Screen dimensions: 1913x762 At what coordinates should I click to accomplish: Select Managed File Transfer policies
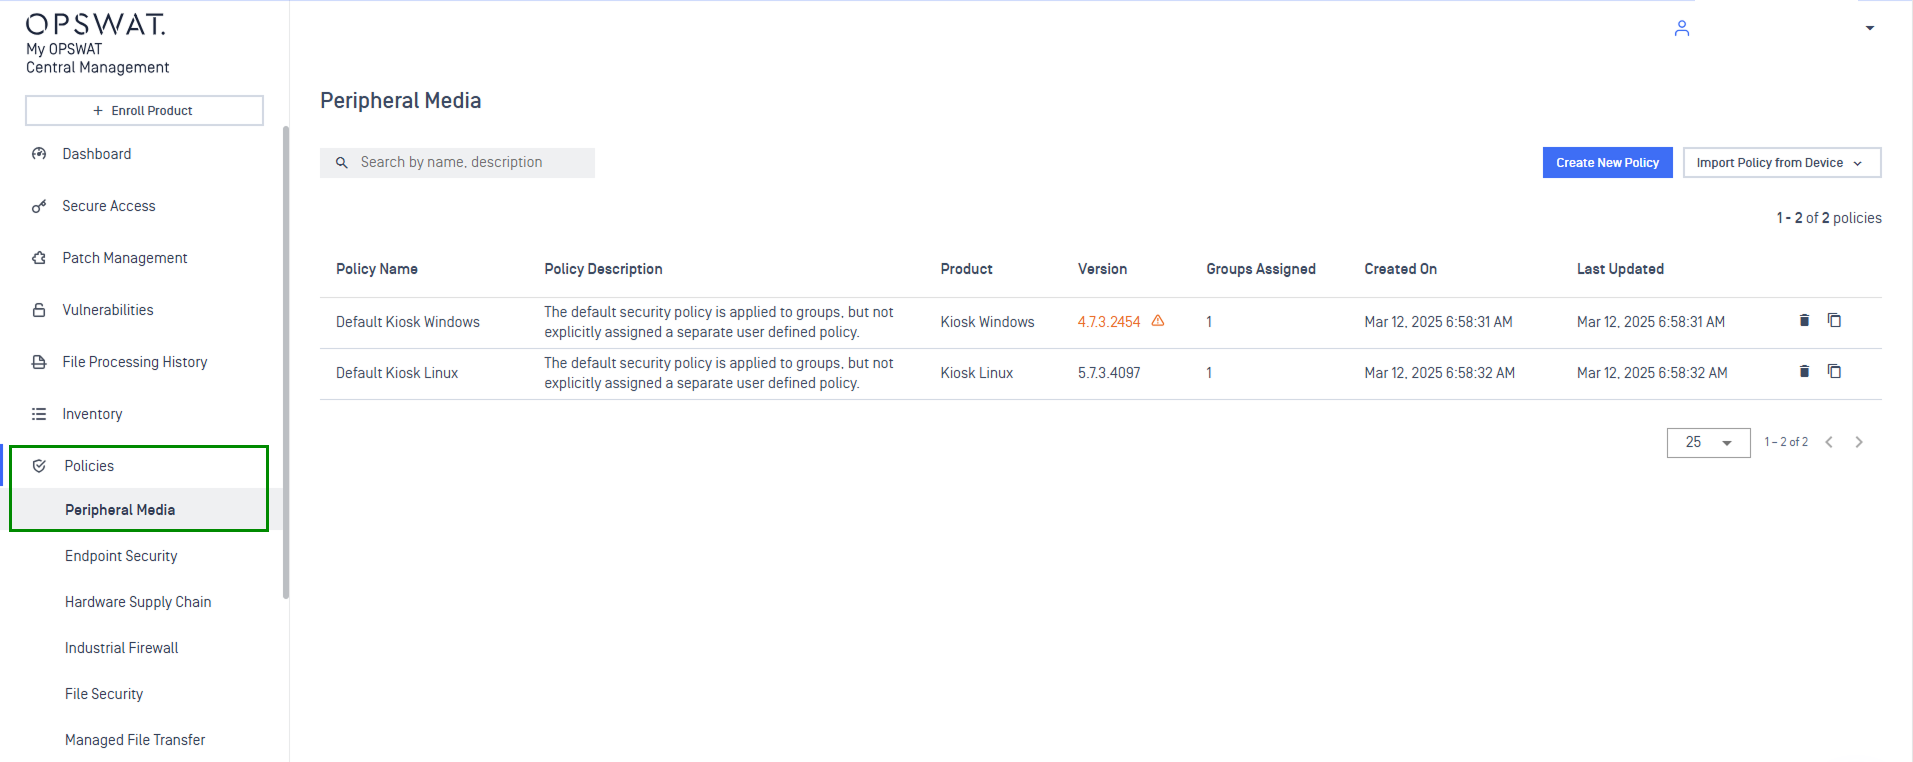[x=135, y=740]
